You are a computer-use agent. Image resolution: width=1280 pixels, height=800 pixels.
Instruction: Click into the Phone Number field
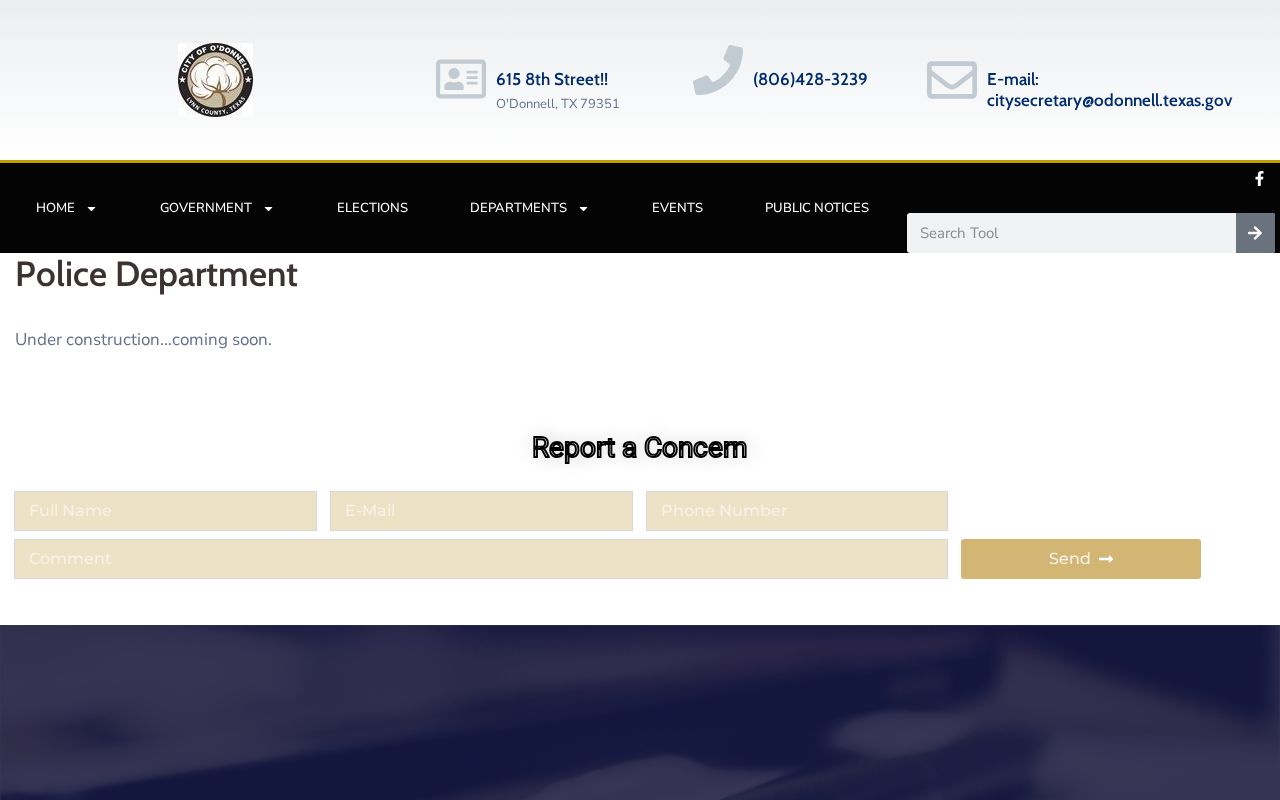coord(797,511)
